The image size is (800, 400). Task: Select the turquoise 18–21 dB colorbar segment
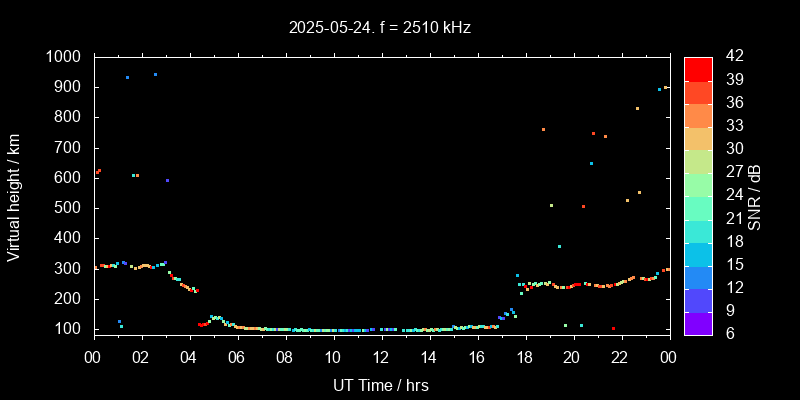698,230
